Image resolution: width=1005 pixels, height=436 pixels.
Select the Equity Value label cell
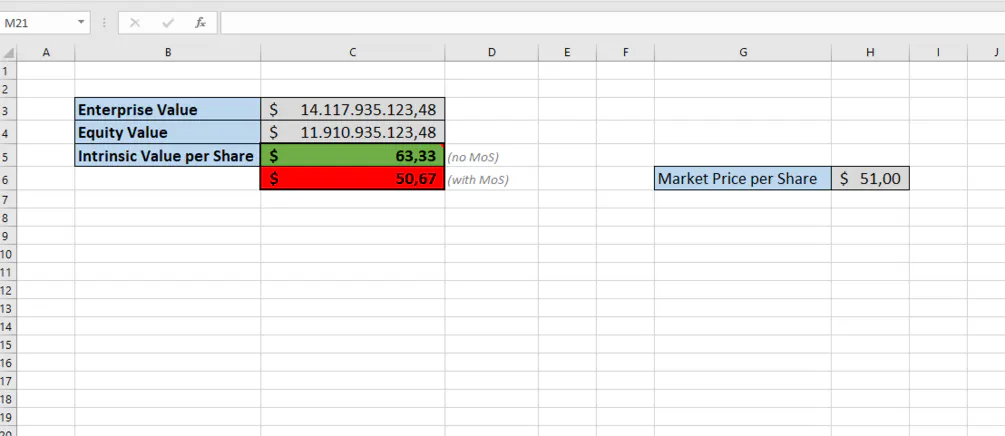168,133
